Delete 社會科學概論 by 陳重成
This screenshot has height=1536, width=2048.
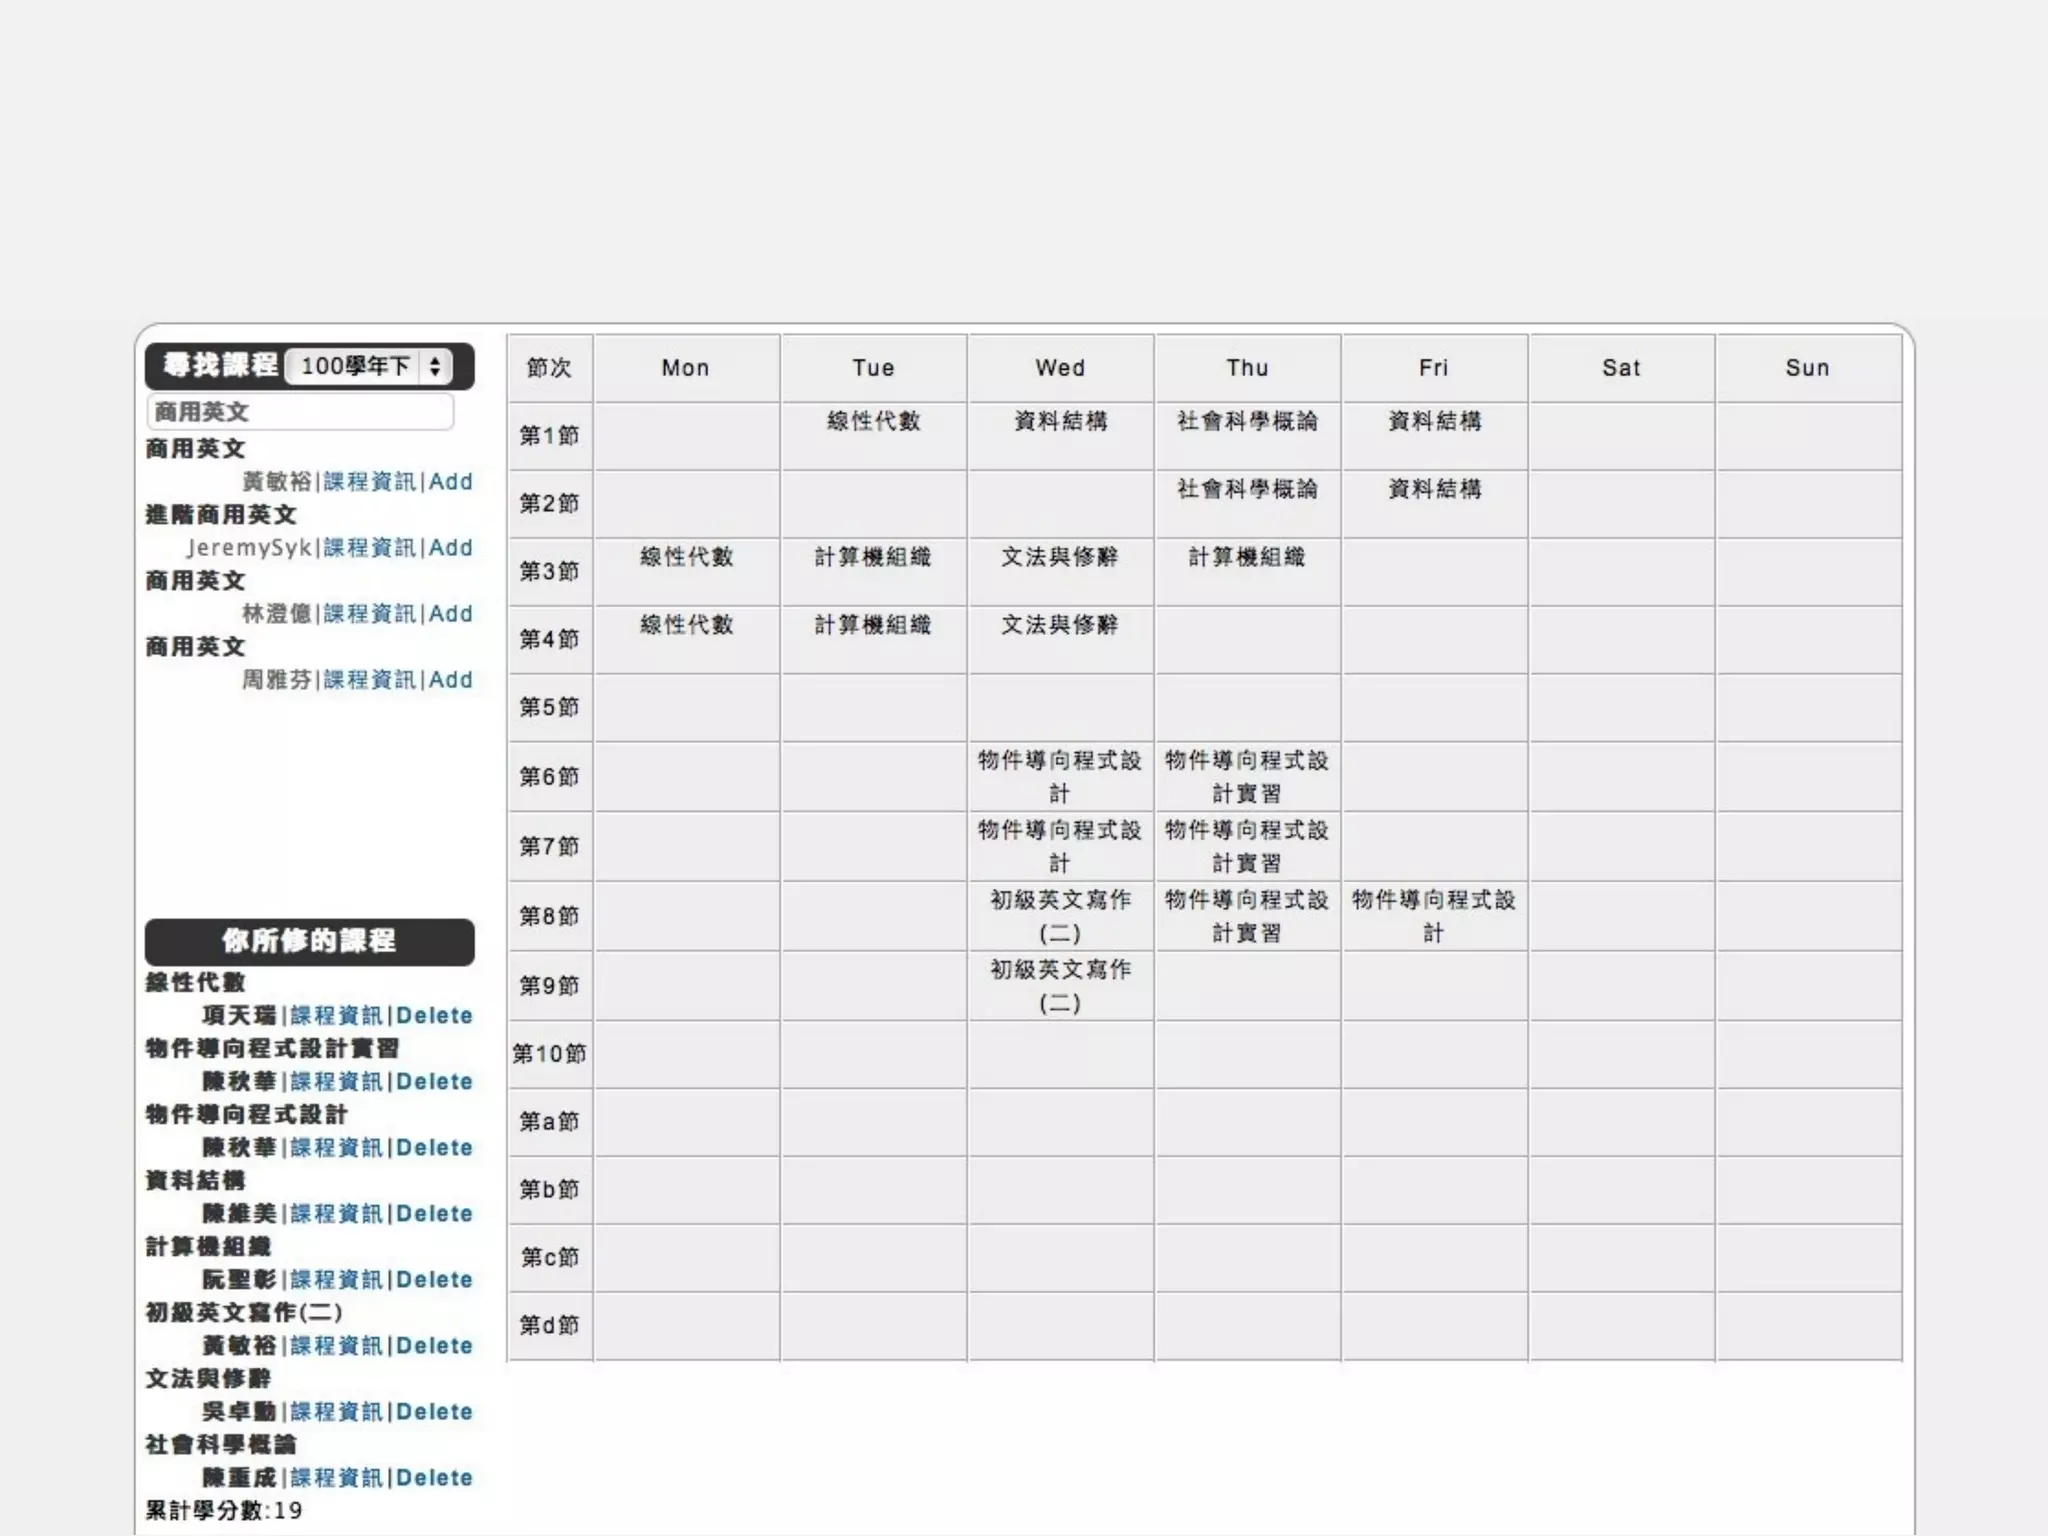434,1478
